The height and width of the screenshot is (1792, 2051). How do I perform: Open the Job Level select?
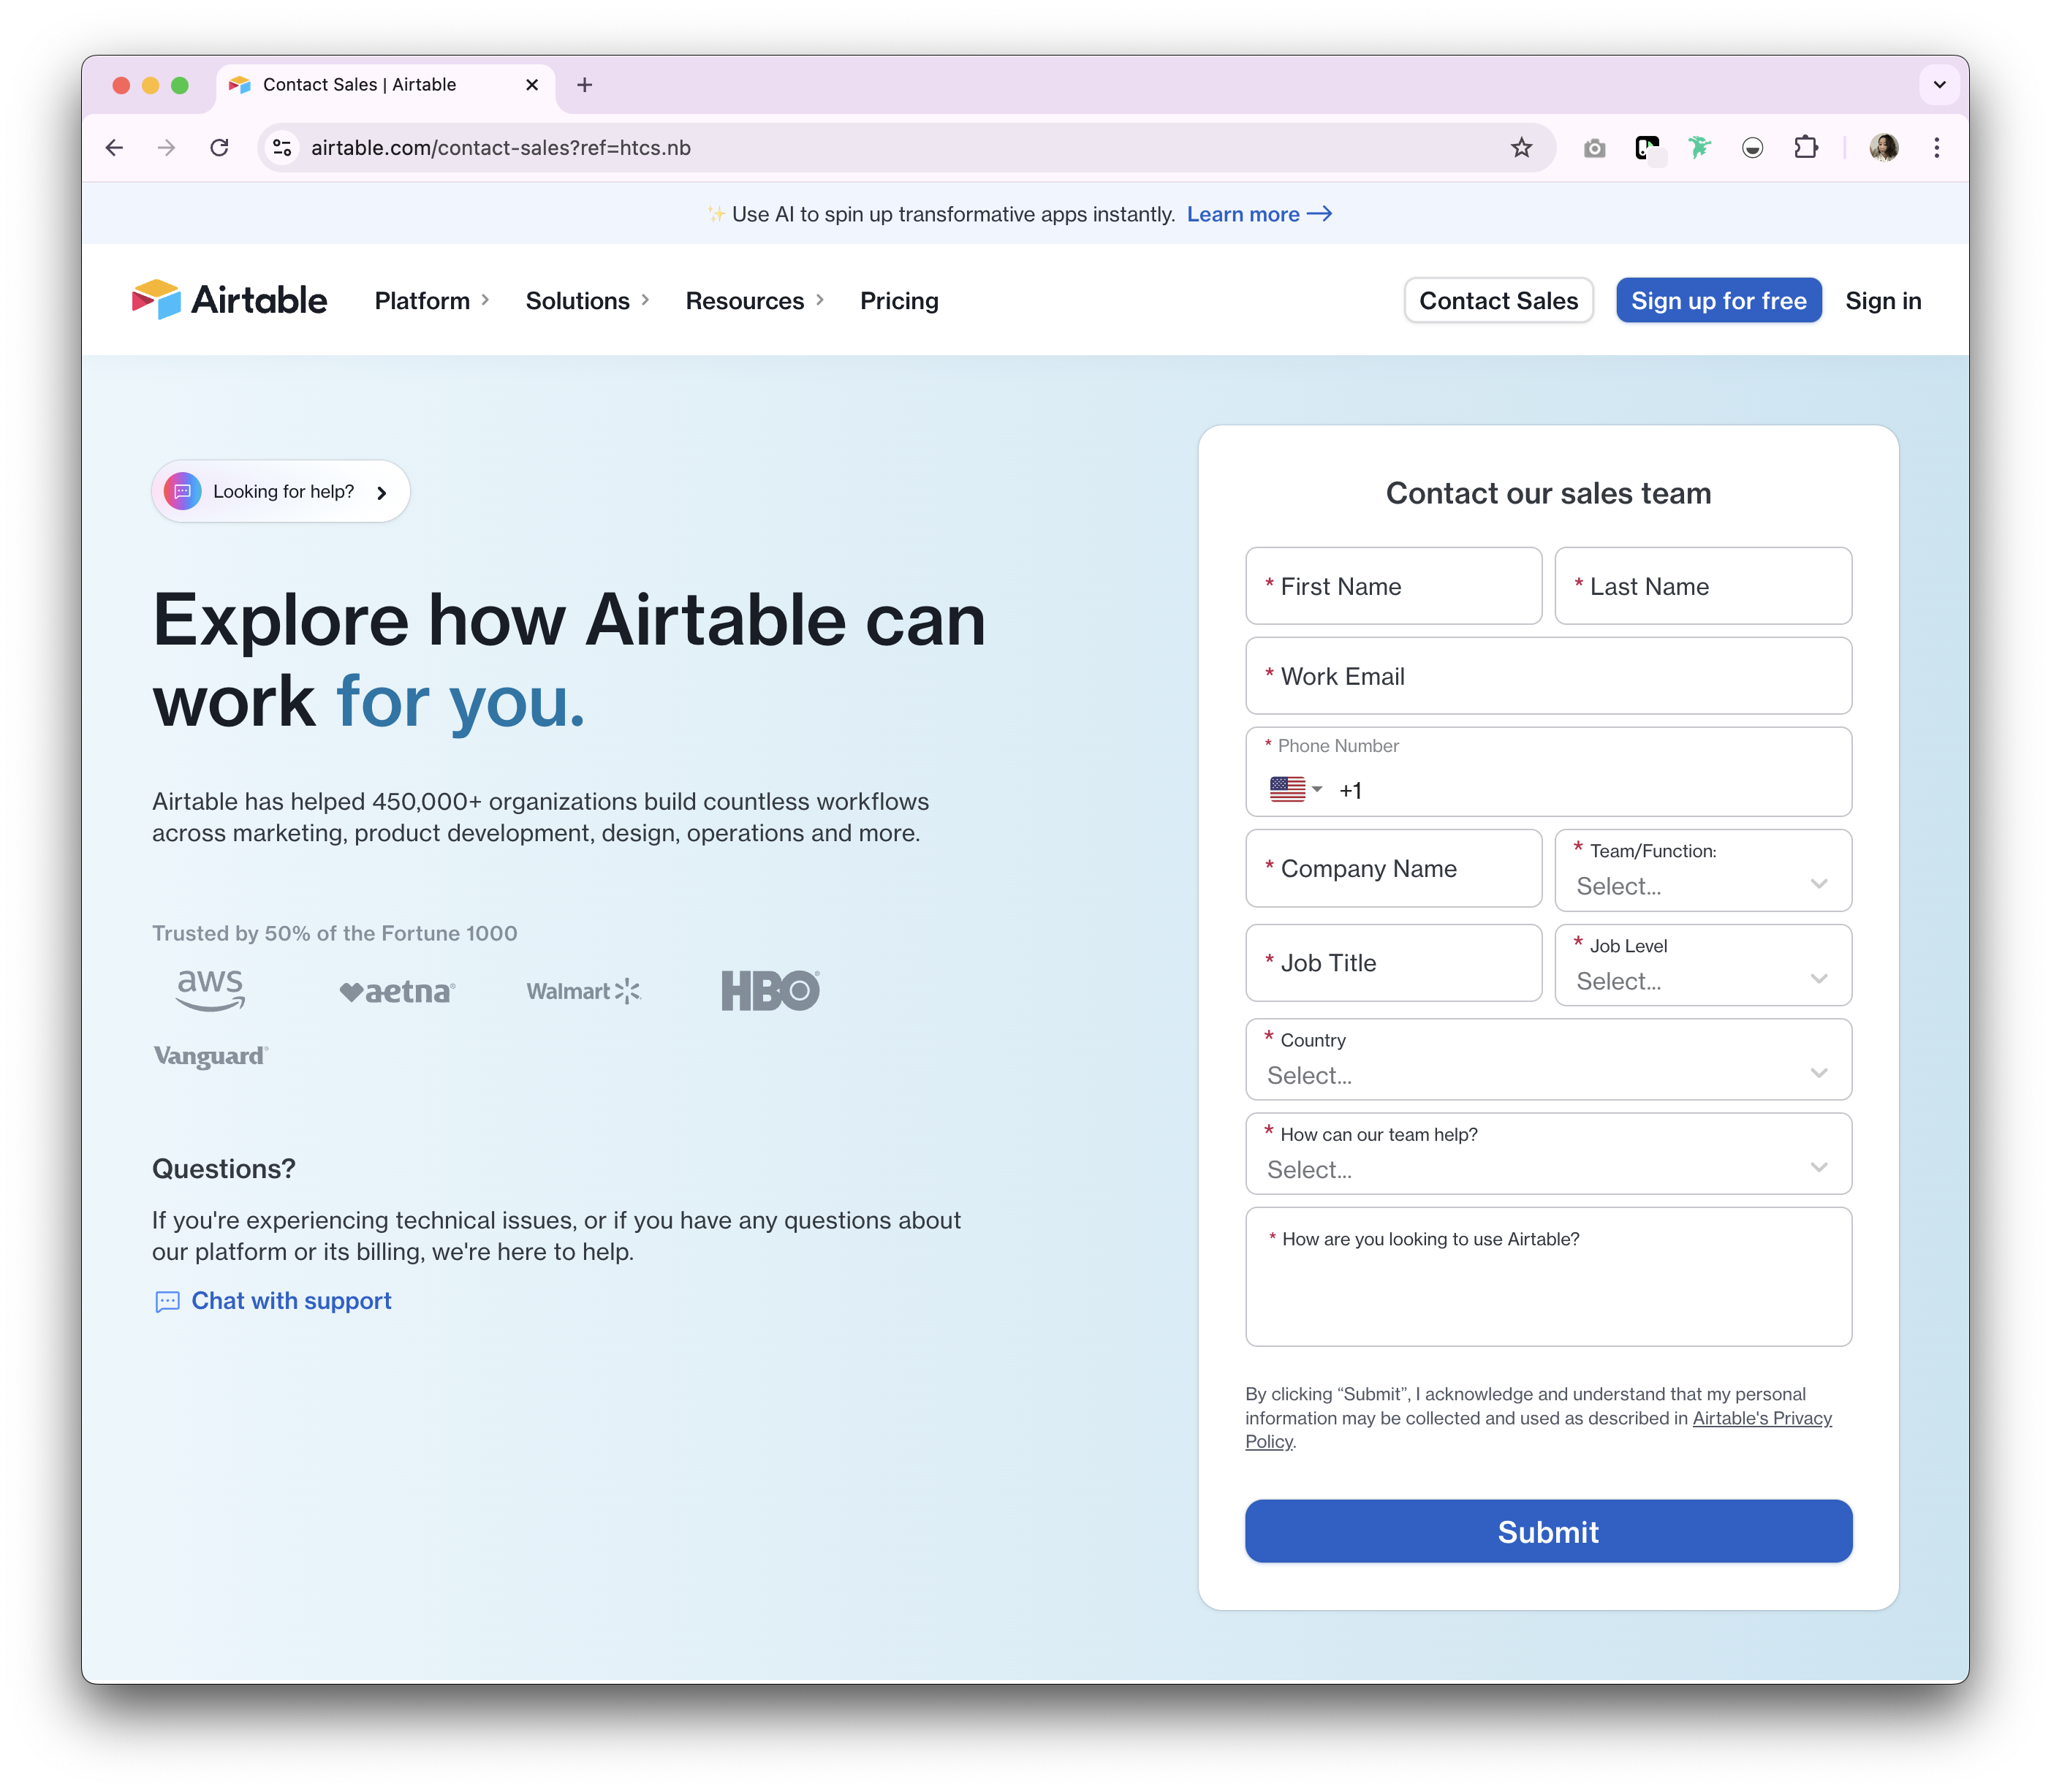(x=1702, y=980)
